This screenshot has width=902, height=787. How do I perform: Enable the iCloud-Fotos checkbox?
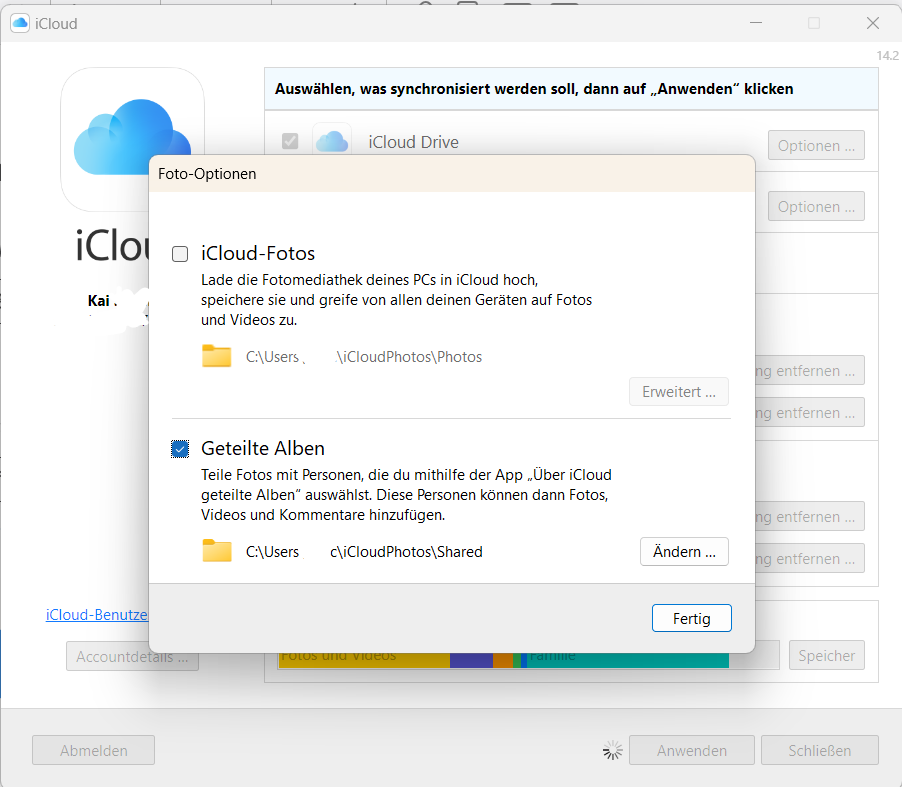point(180,254)
